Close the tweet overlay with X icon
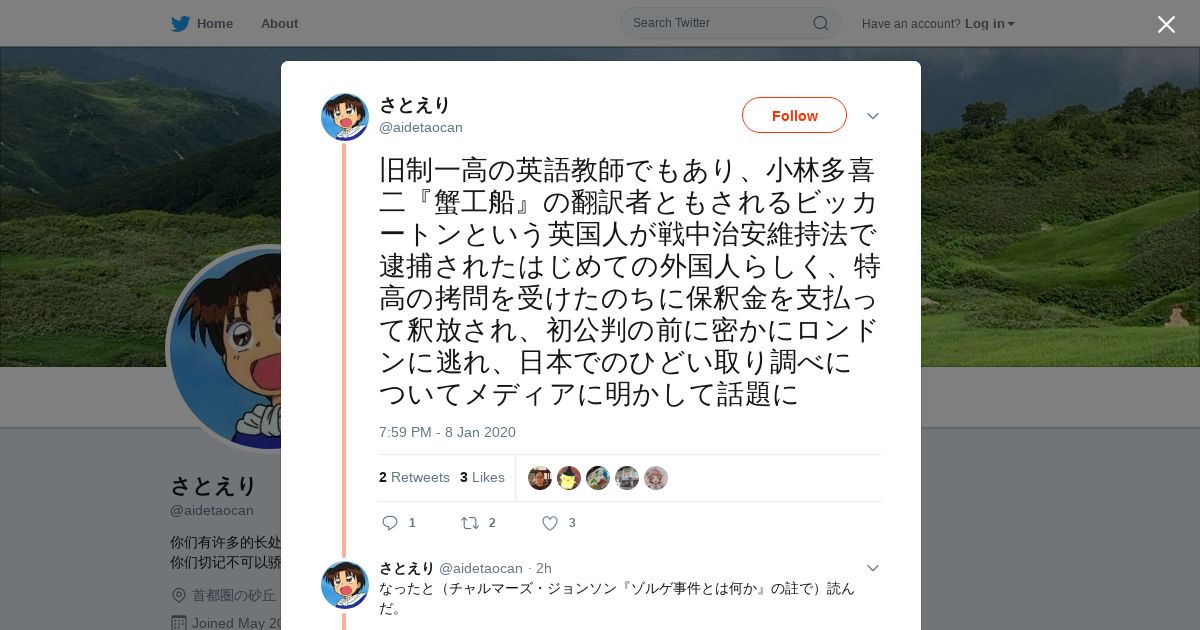This screenshot has width=1200, height=630. tap(1166, 24)
